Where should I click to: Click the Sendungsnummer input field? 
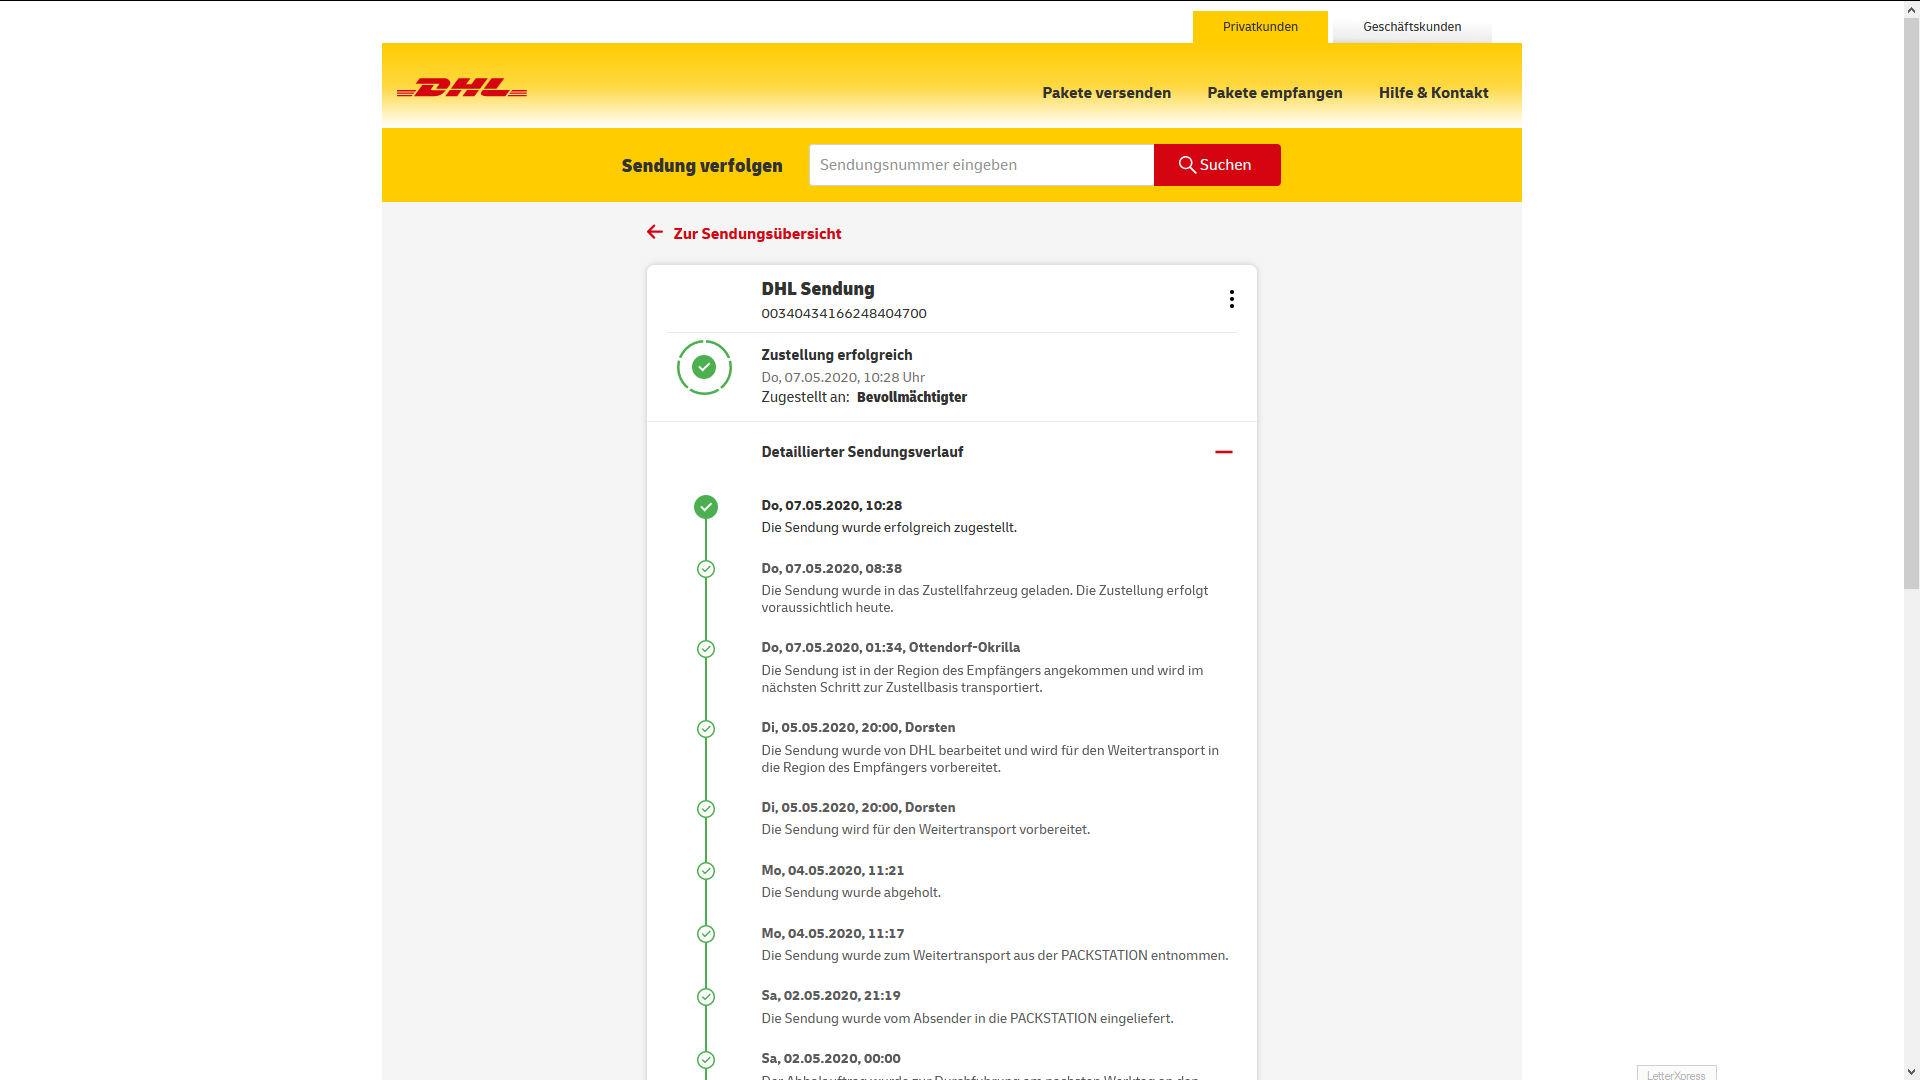(981, 164)
